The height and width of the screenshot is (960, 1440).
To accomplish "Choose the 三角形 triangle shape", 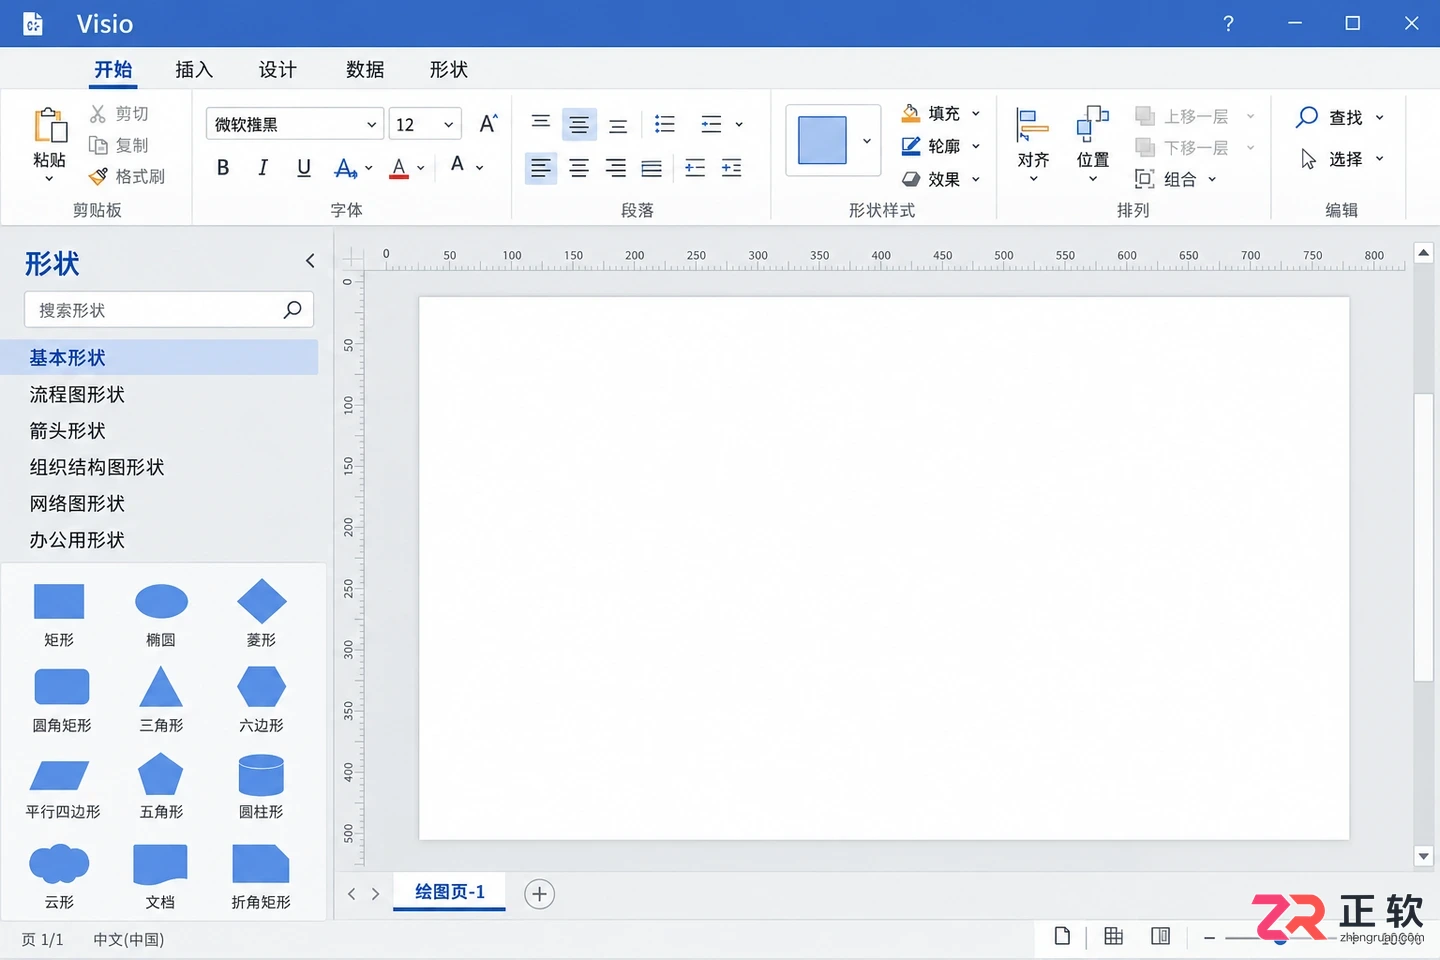I will [x=161, y=688].
